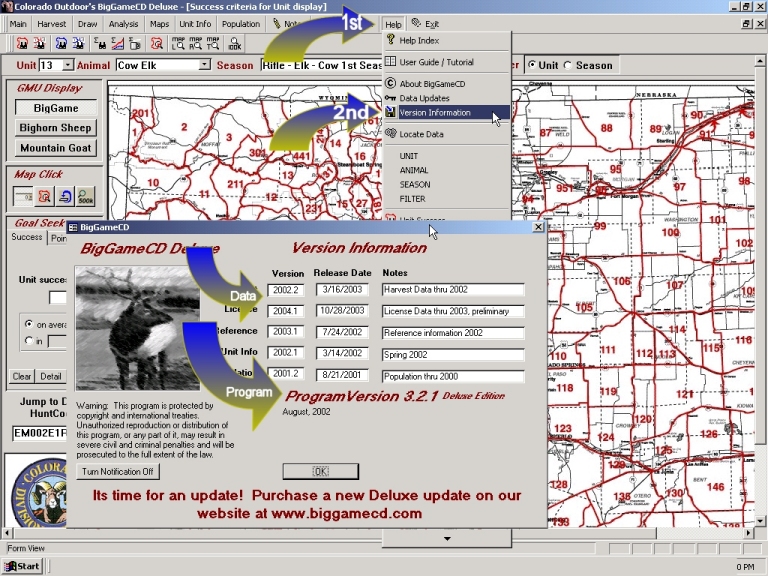Click the Mountain Goat button
This screenshot has height=576, width=768.
pyautogui.click(x=56, y=148)
